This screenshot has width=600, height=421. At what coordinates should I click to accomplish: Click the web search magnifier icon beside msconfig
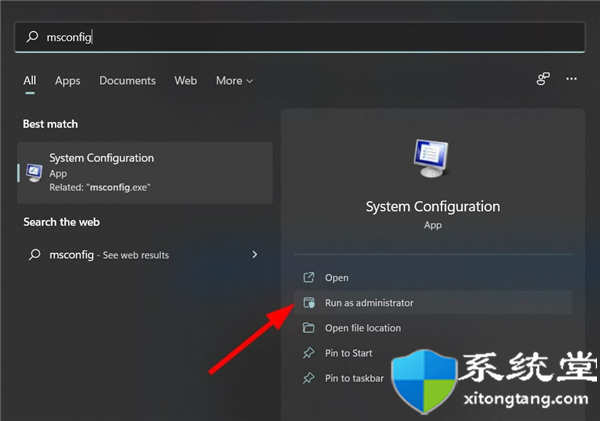[34, 255]
